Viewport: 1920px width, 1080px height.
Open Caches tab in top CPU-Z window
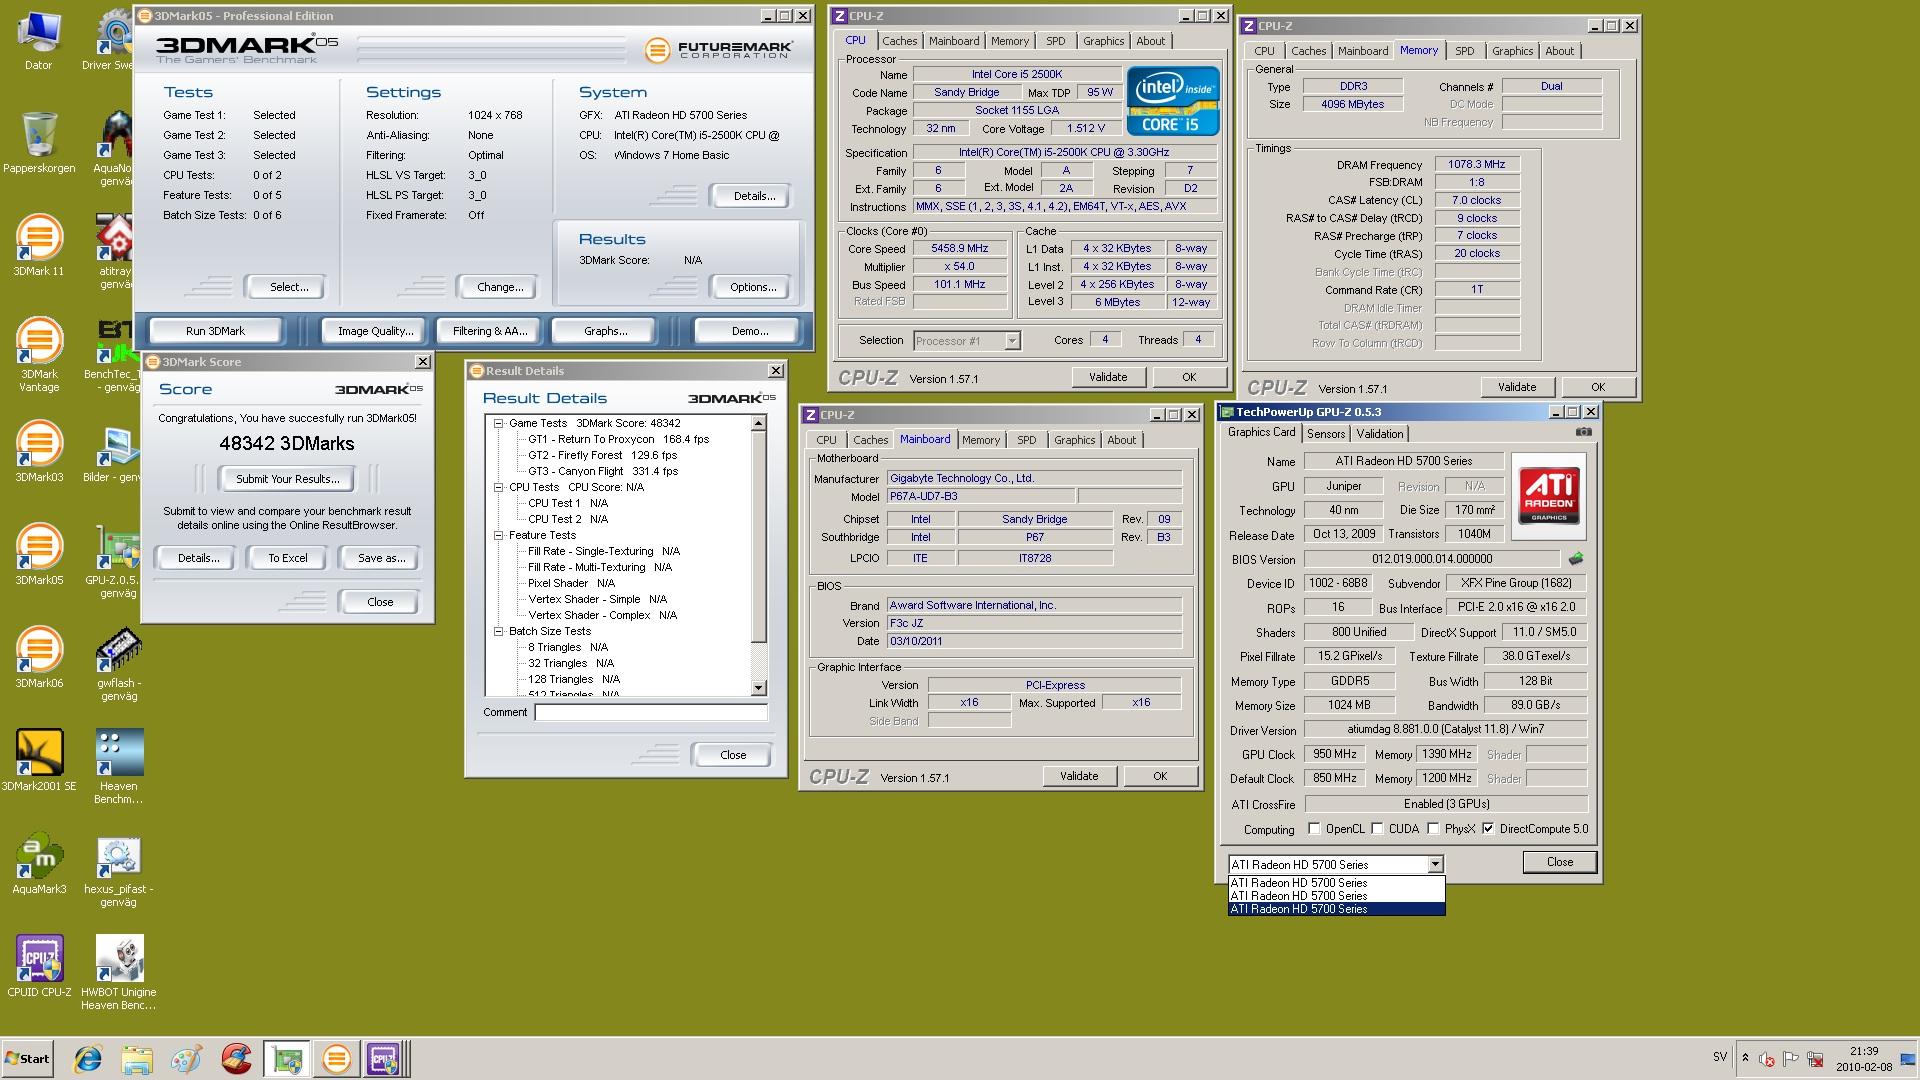899,41
